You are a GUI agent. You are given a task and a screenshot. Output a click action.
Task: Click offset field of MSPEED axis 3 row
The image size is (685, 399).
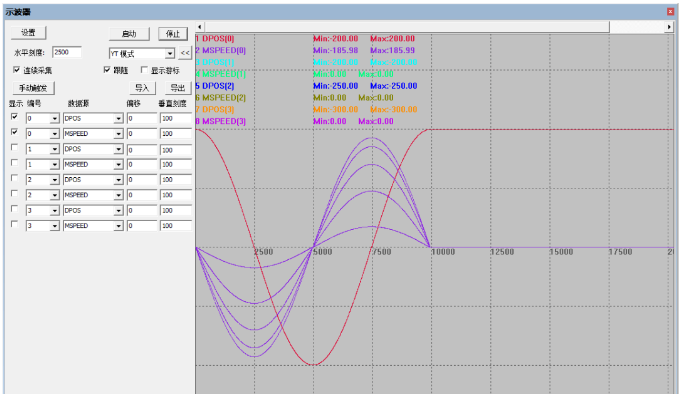[142, 226]
